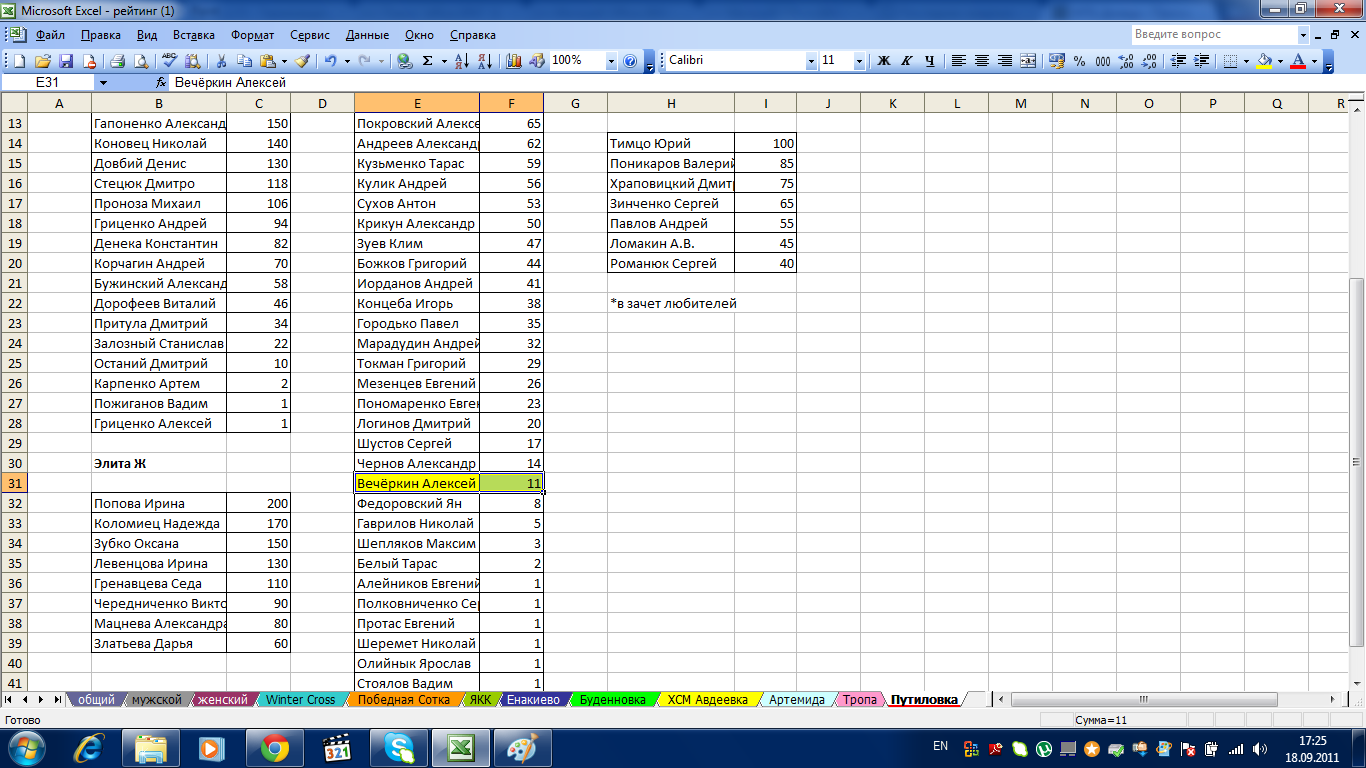1366x768 pixels.
Task: Click cell with Попова Ирина
Action: click(158, 504)
